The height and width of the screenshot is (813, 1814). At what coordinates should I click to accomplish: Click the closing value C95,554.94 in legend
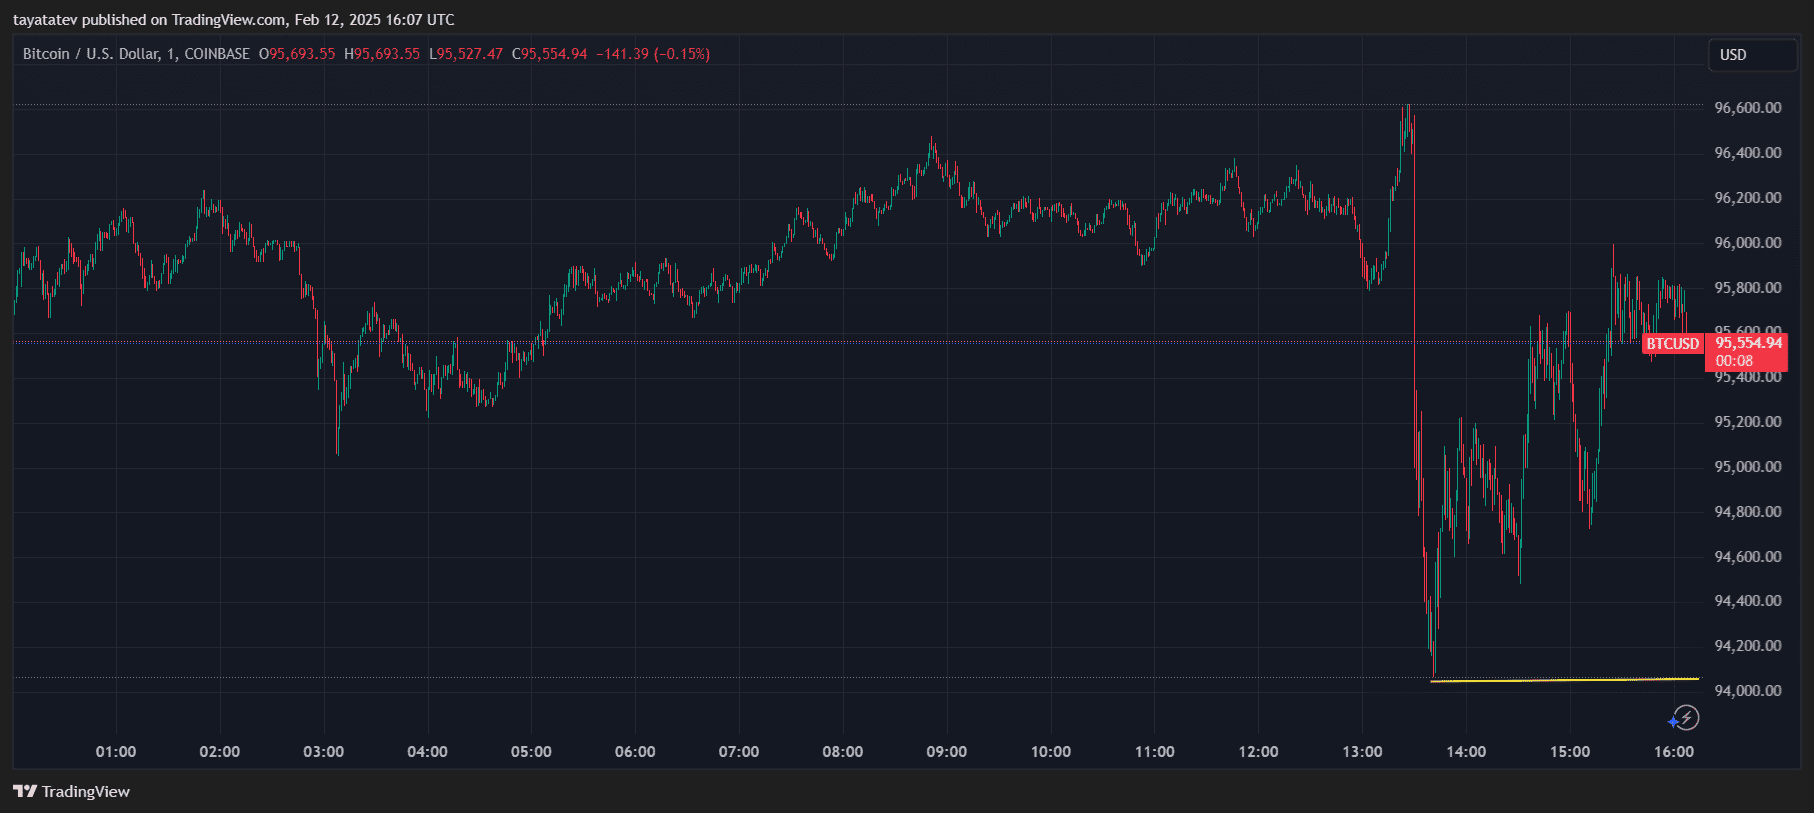pos(550,54)
